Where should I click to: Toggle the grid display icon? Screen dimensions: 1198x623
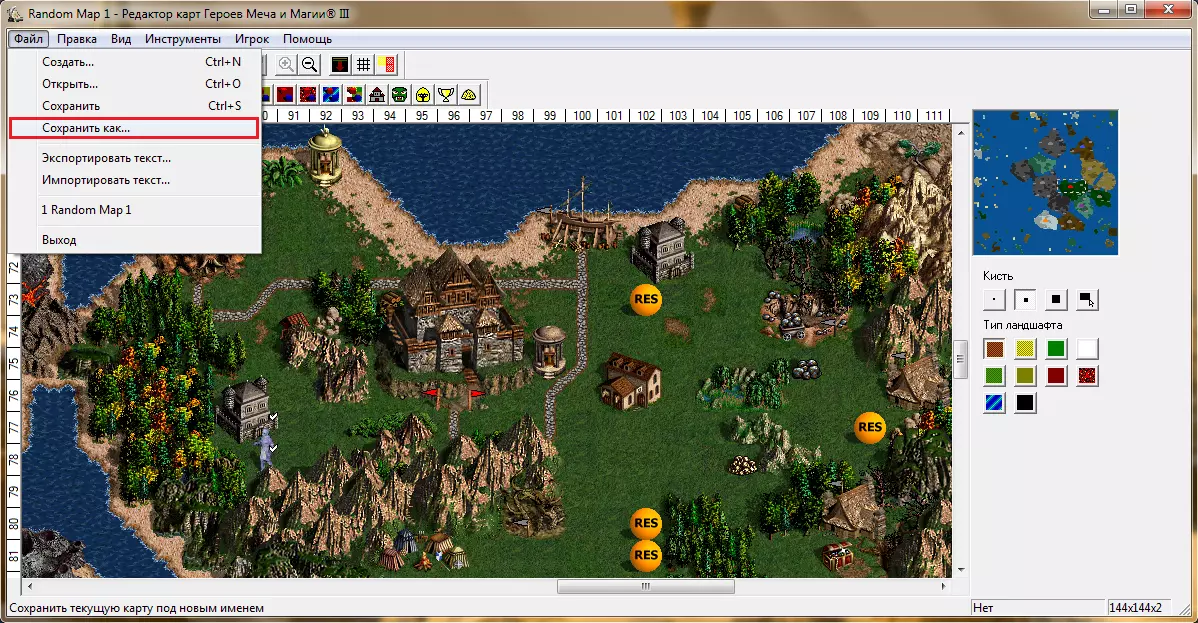tap(364, 65)
